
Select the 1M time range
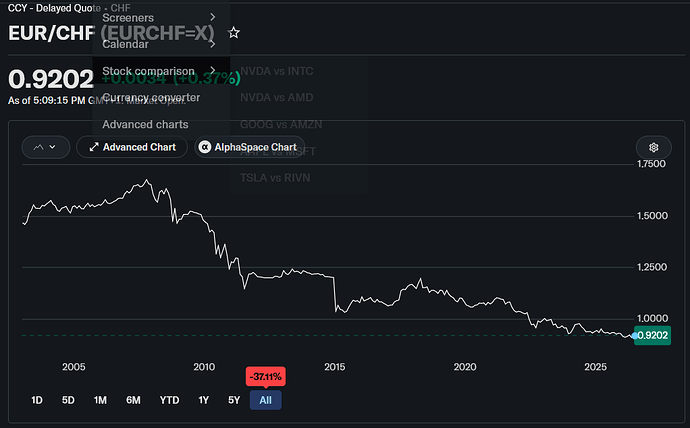(100, 400)
